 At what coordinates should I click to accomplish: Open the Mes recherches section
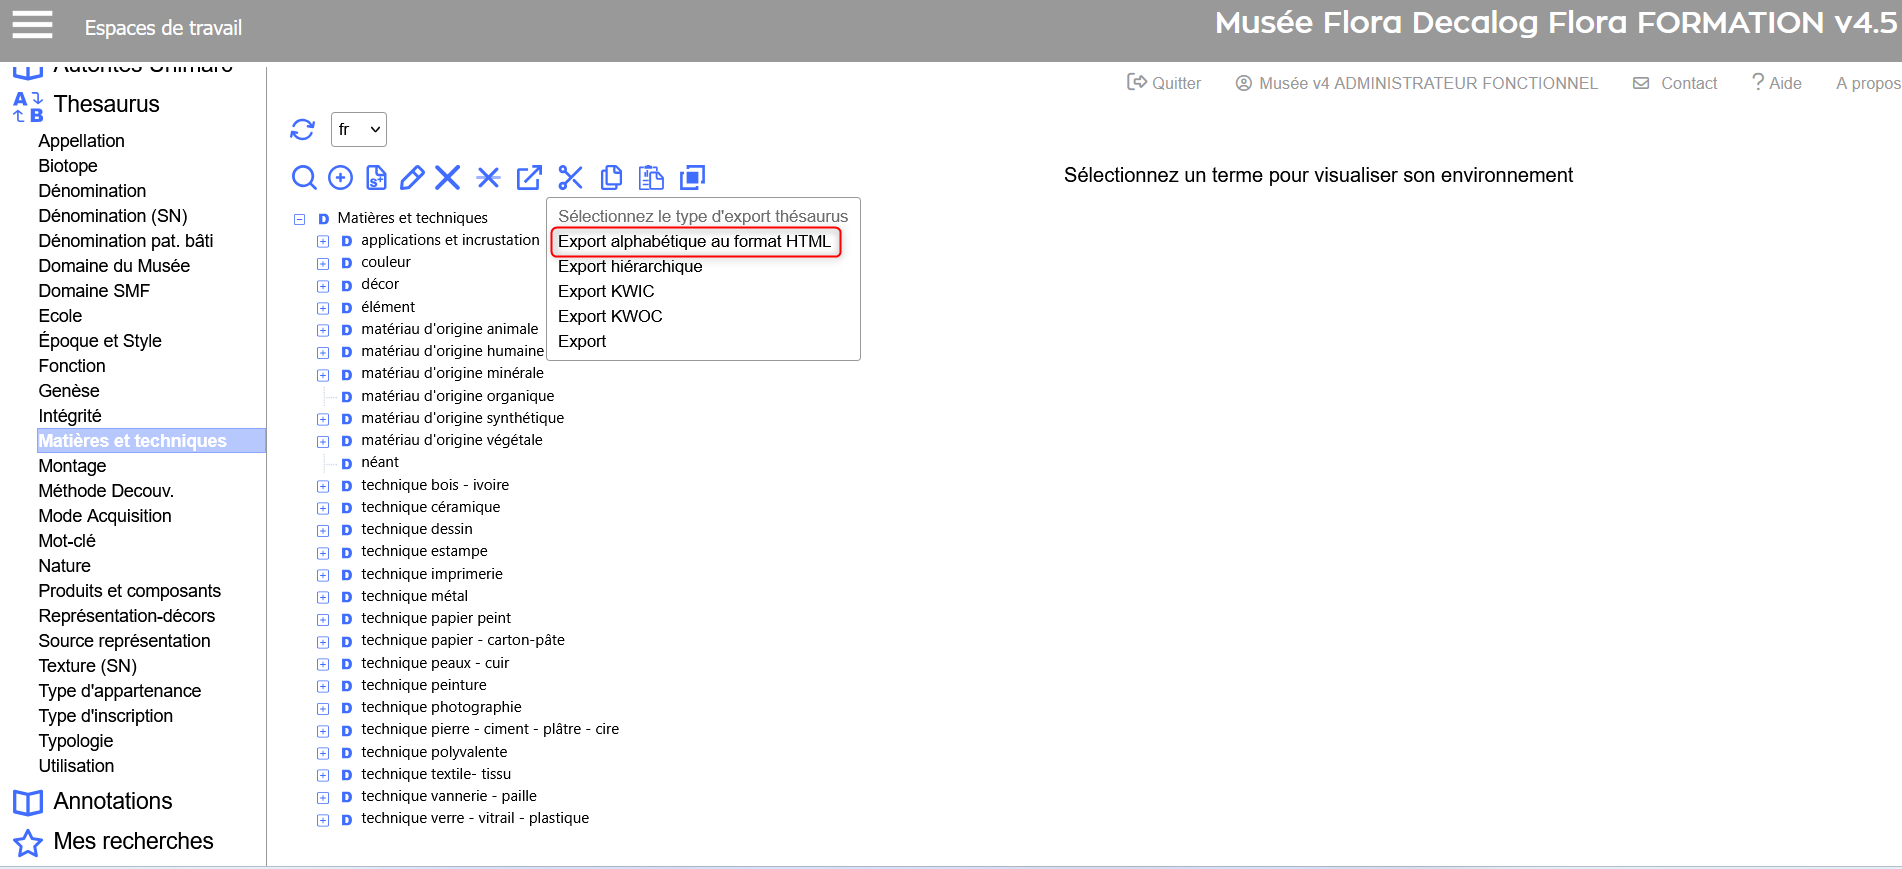133,841
